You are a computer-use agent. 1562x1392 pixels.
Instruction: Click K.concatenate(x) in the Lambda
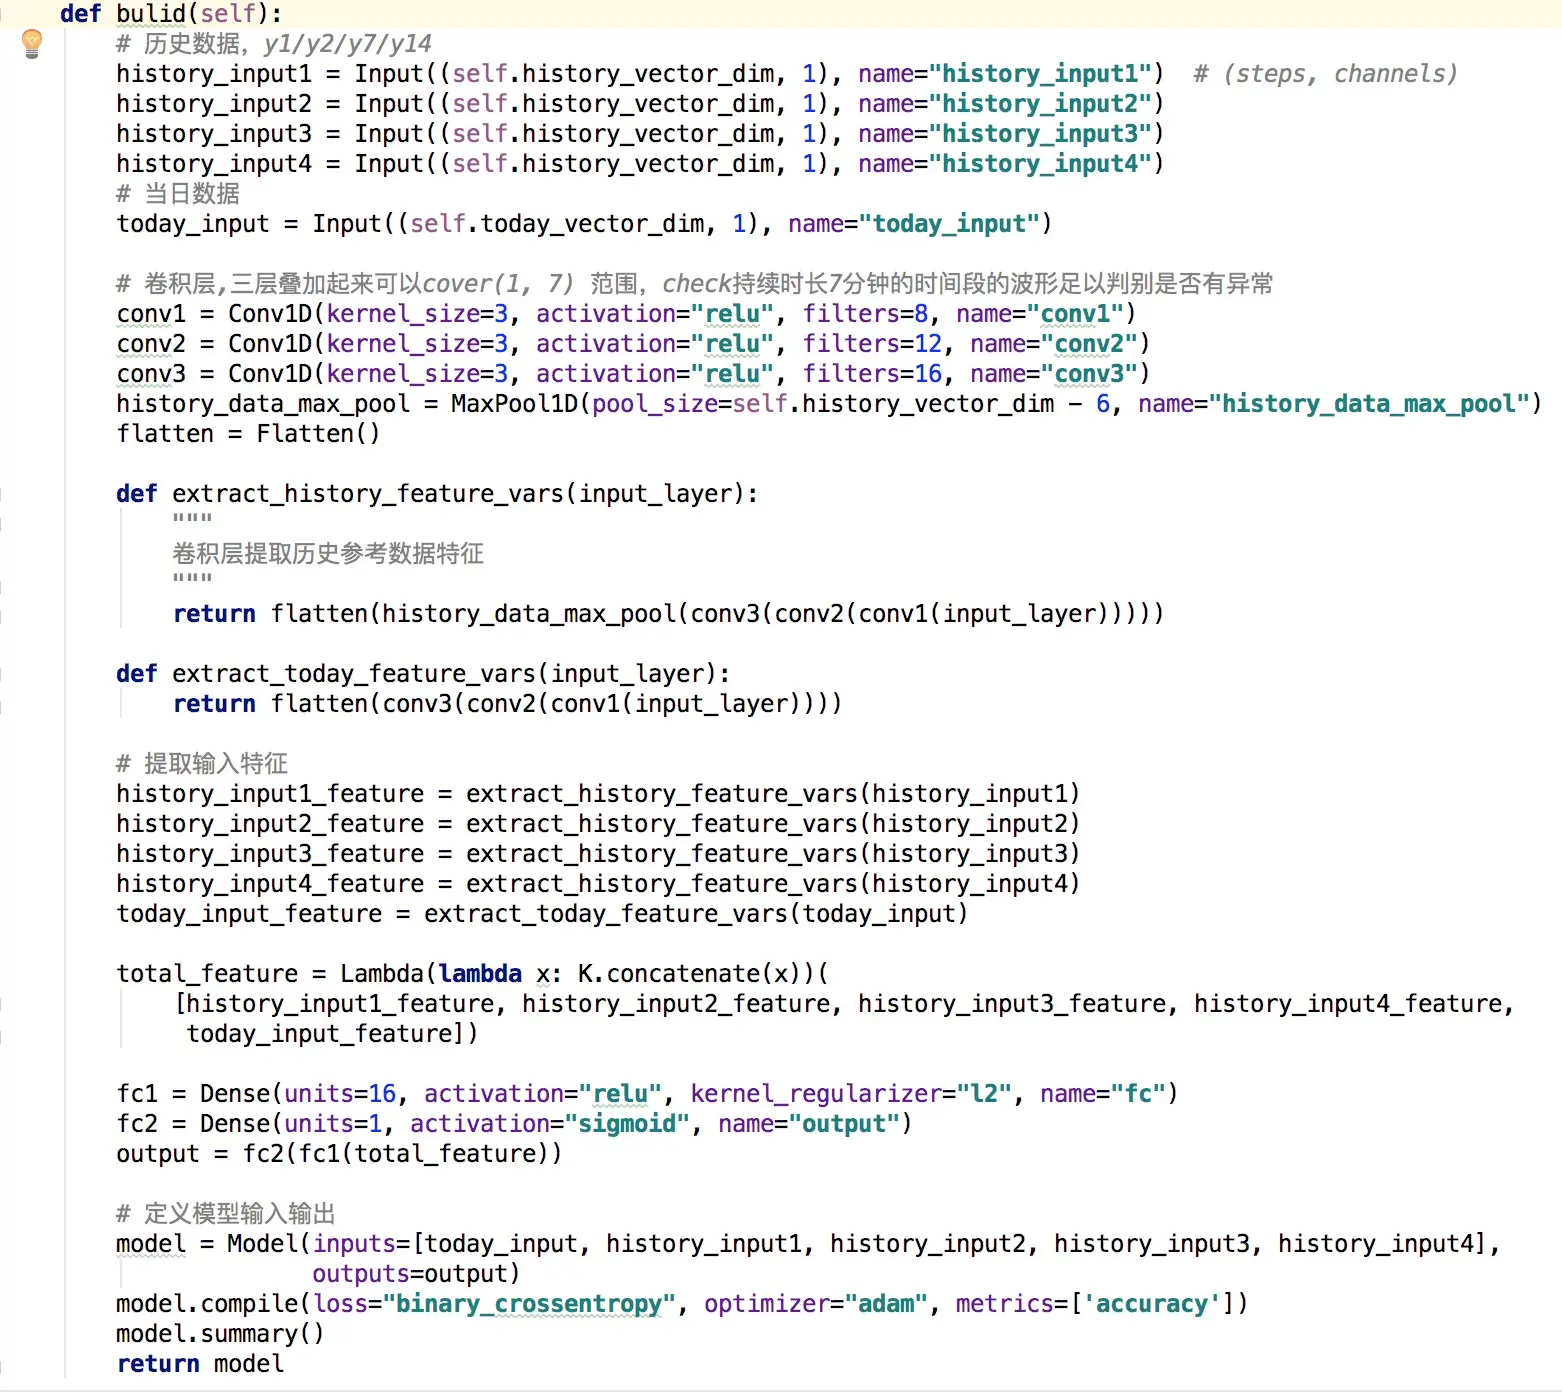pyautogui.click(x=689, y=974)
